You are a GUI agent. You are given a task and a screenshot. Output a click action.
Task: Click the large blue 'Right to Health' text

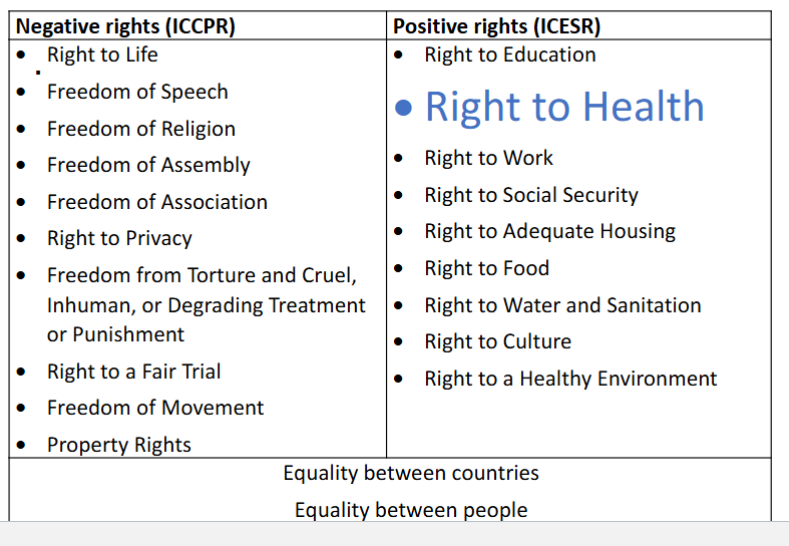pos(564,107)
